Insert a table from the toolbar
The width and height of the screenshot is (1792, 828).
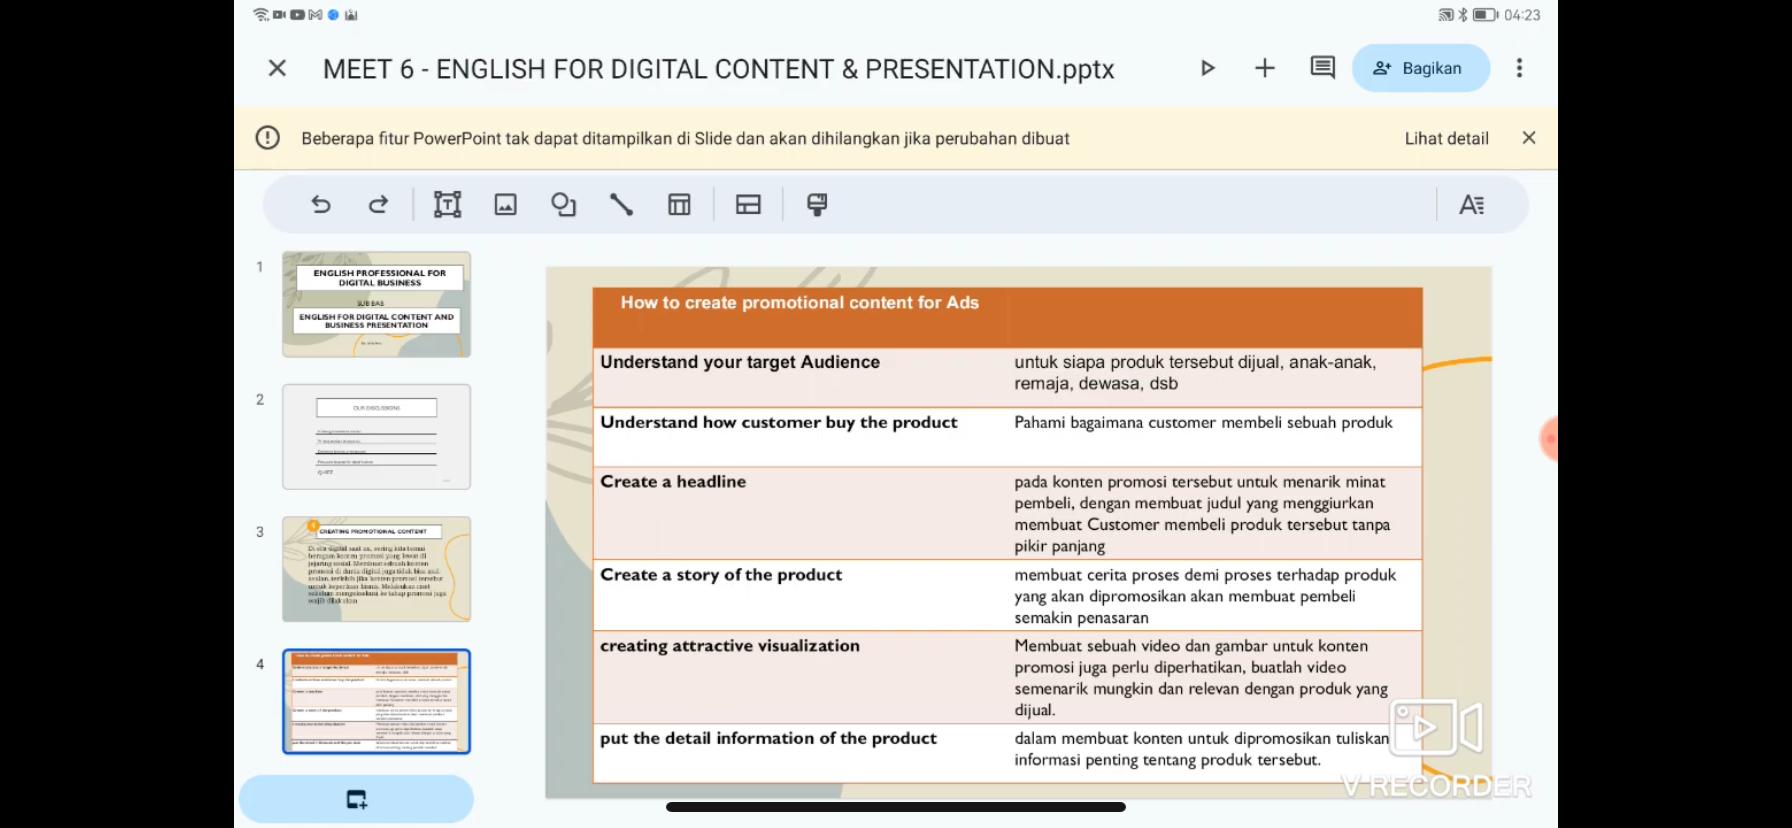coord(680,205)
